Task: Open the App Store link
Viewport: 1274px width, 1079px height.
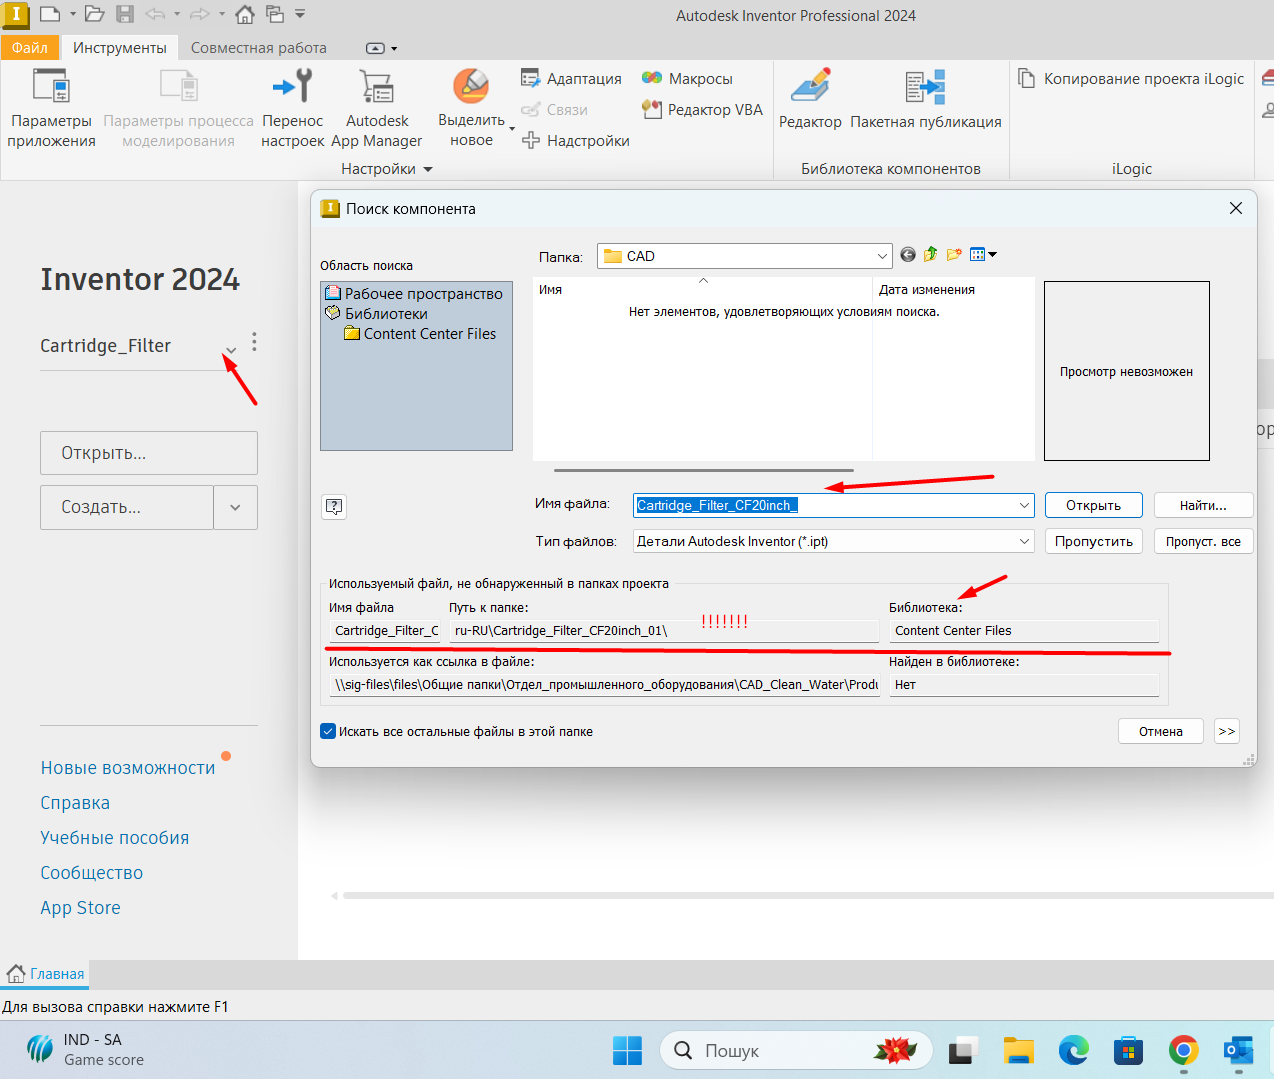Action: 80,908
